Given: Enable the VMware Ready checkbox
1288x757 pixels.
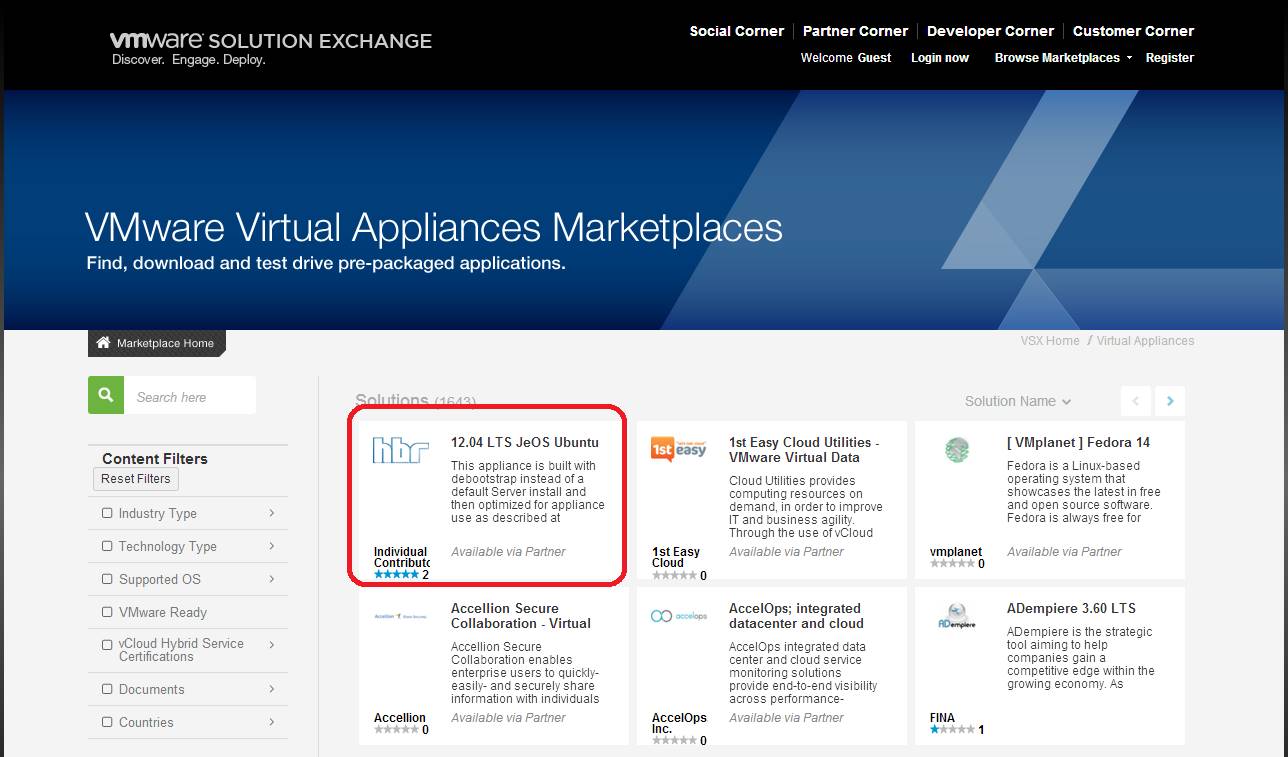Looking at the screenshot, I should [107, 612].
